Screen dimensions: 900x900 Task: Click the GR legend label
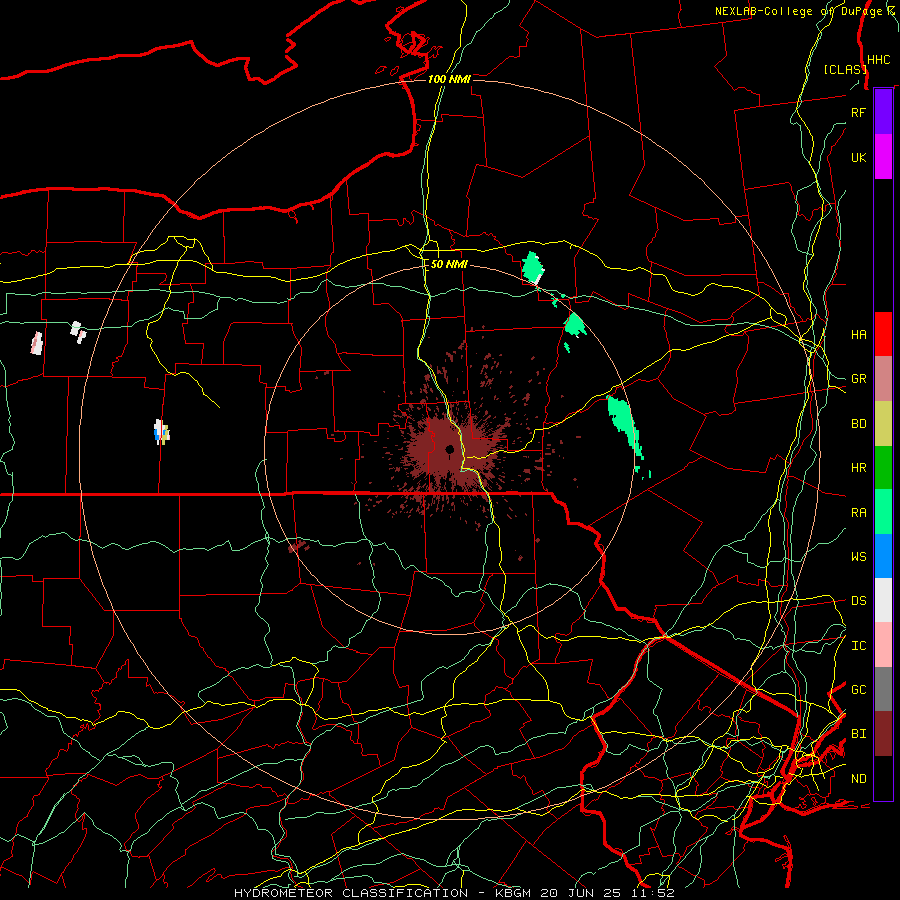[x=858, y=379]
